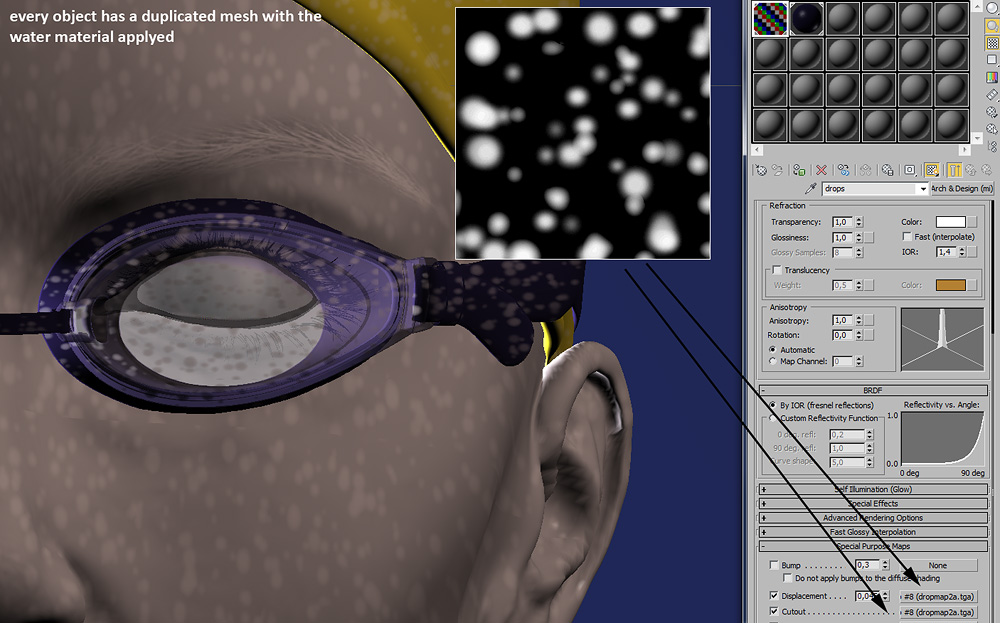The width and height of the screenshot is (1000, 623).
Task: Select Map Channel radio button
Action: pos(773,361)
